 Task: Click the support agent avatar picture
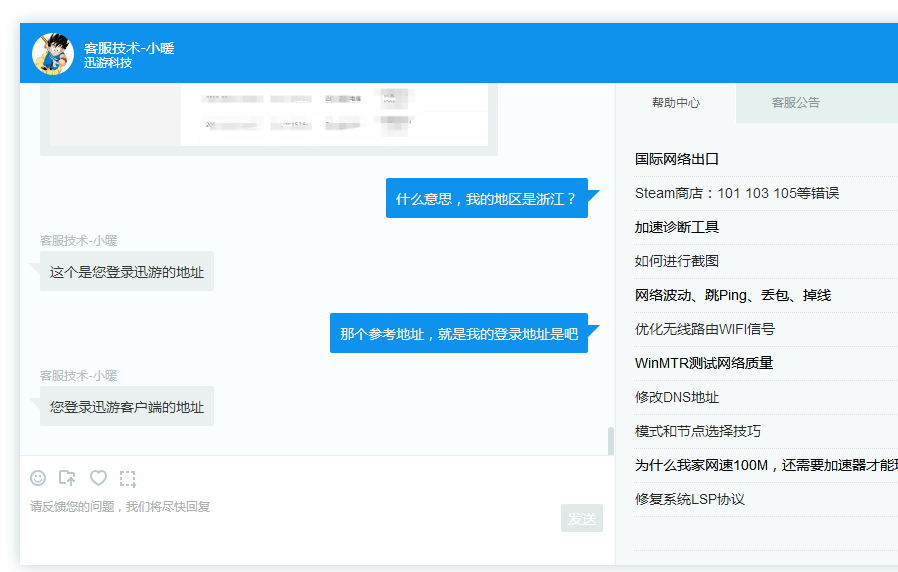(53, 54)
